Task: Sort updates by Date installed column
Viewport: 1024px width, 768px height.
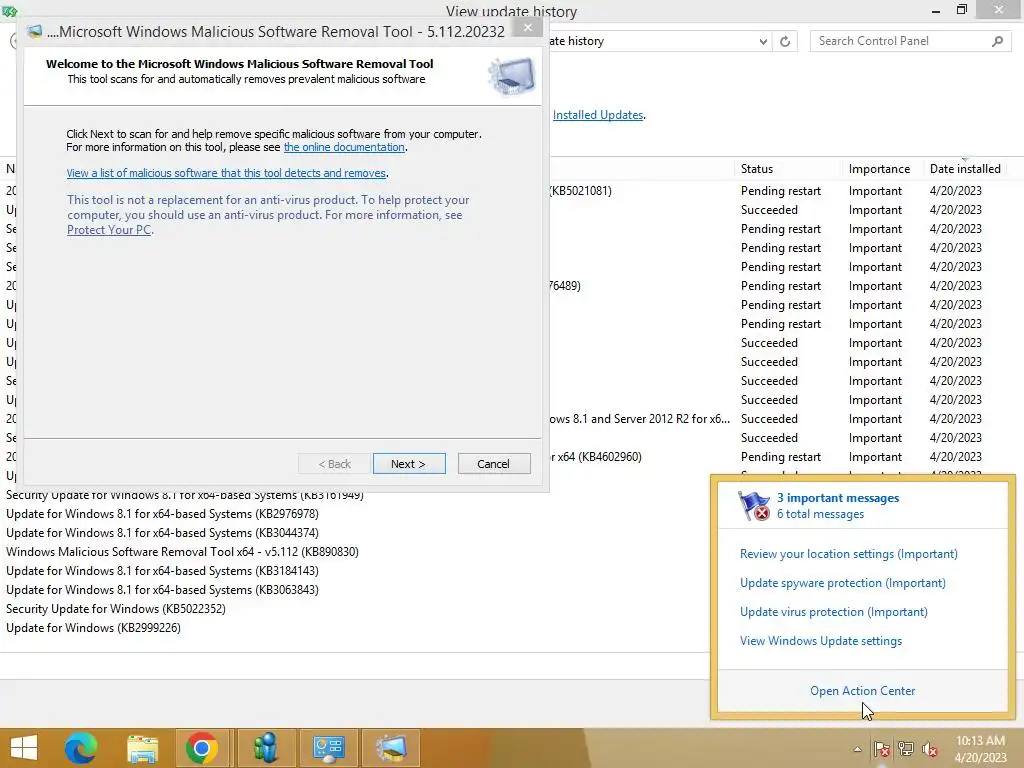Action: tap(965, 168)
